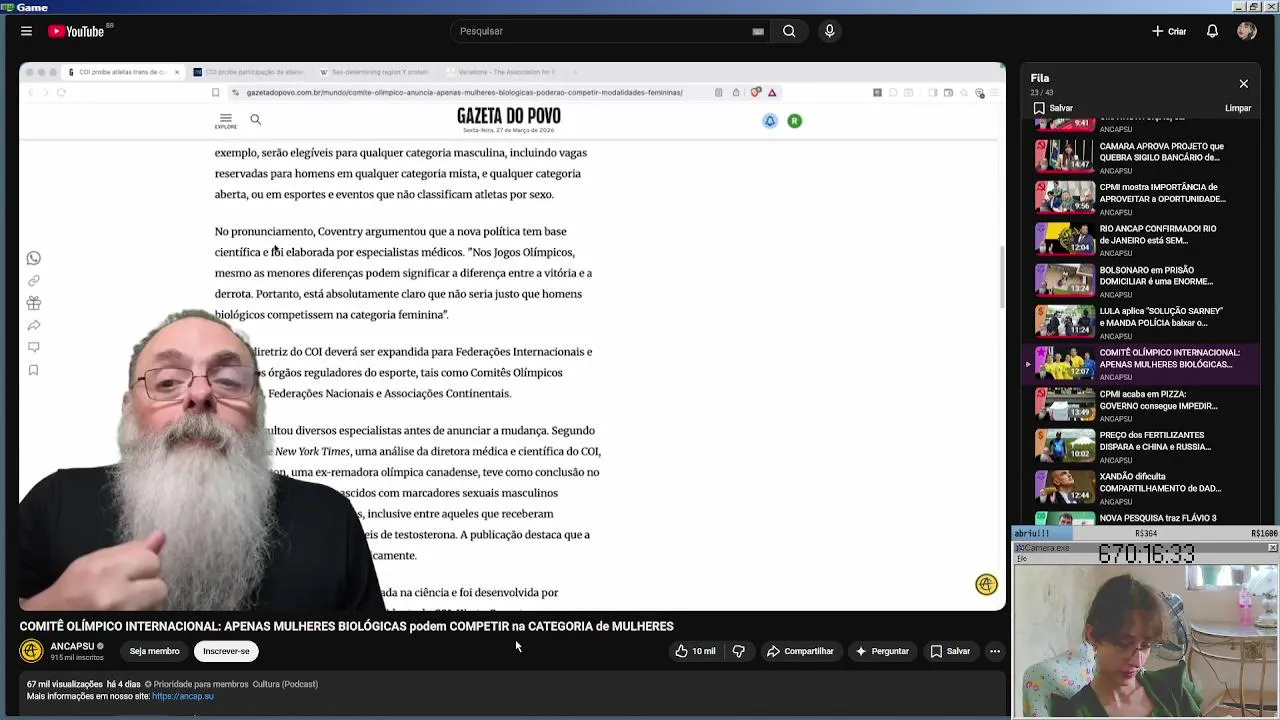This screenshot has height=720, width=1280.
Task: Open the account avatar menu
Action: 1246,31
